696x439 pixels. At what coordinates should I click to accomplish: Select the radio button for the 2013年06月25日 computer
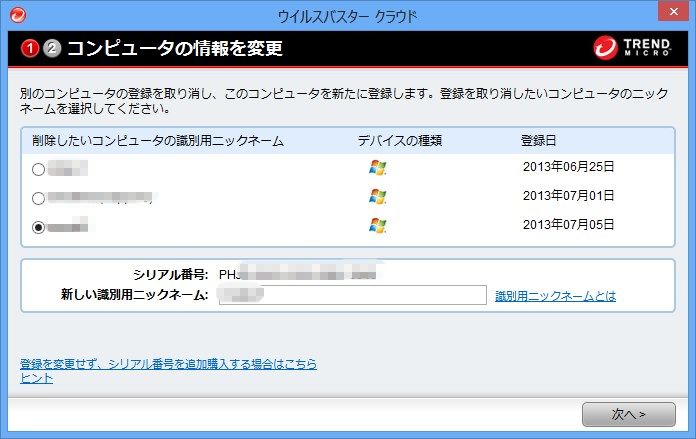click(x=39, y=169)
